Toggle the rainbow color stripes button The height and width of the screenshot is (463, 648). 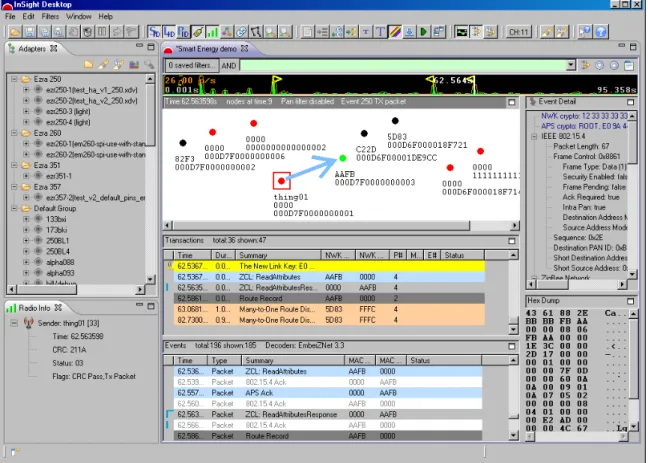click(395, 32)
